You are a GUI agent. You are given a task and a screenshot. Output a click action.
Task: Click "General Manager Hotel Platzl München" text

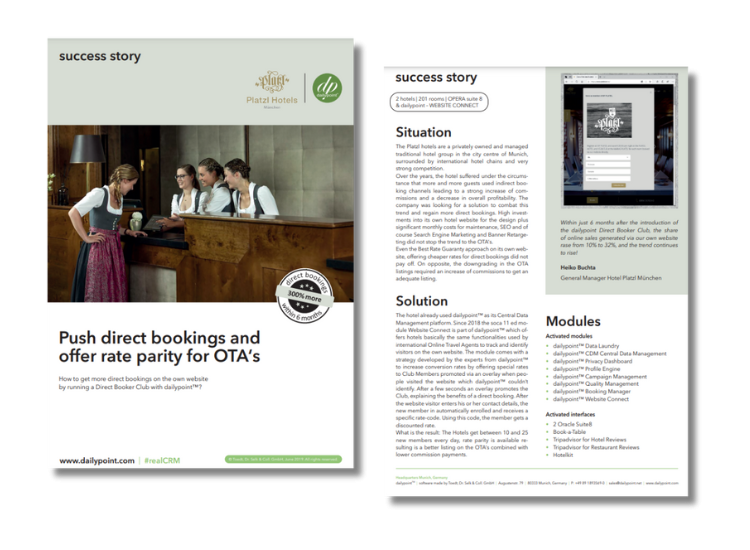coord(611,278)
